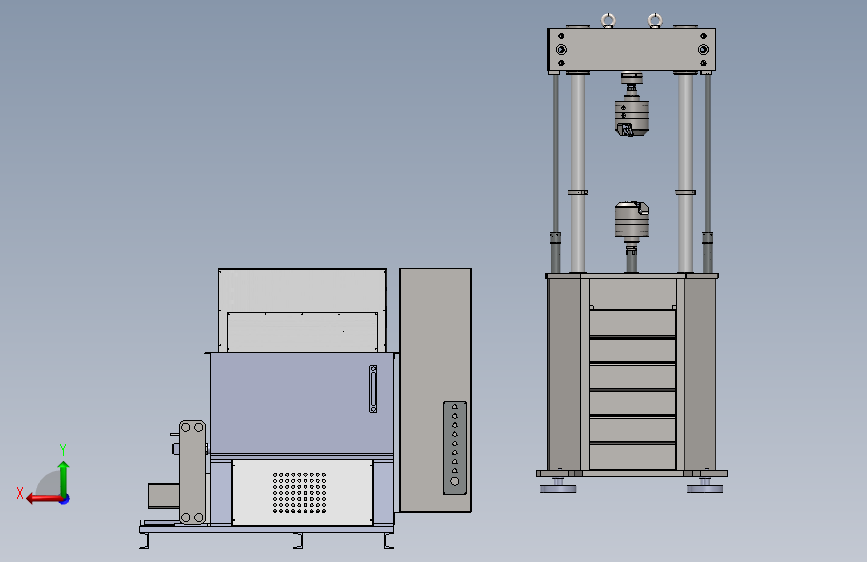Pick the left round bolt on the crosshead

(x=561, y=50)
